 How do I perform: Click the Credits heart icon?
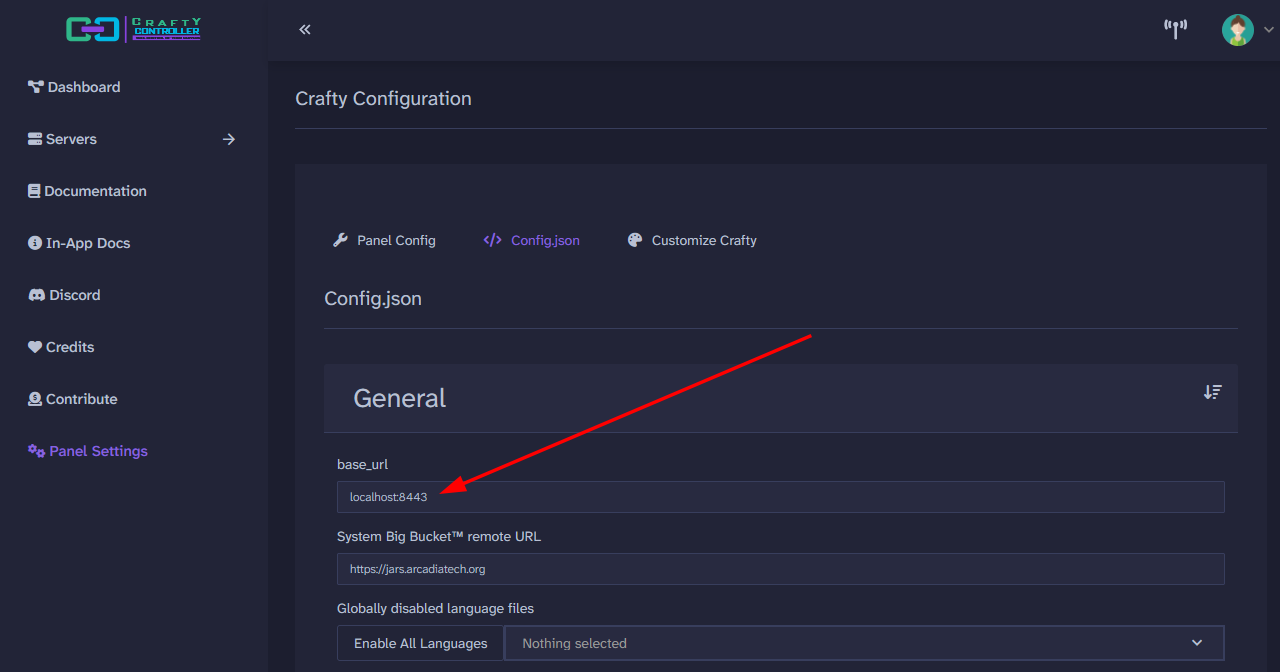tap(33, 347)
